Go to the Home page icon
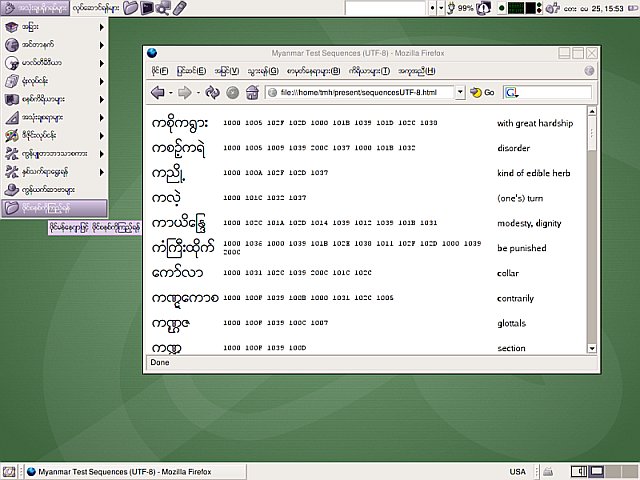The image size is (640, 480). [x=251, y=92]
